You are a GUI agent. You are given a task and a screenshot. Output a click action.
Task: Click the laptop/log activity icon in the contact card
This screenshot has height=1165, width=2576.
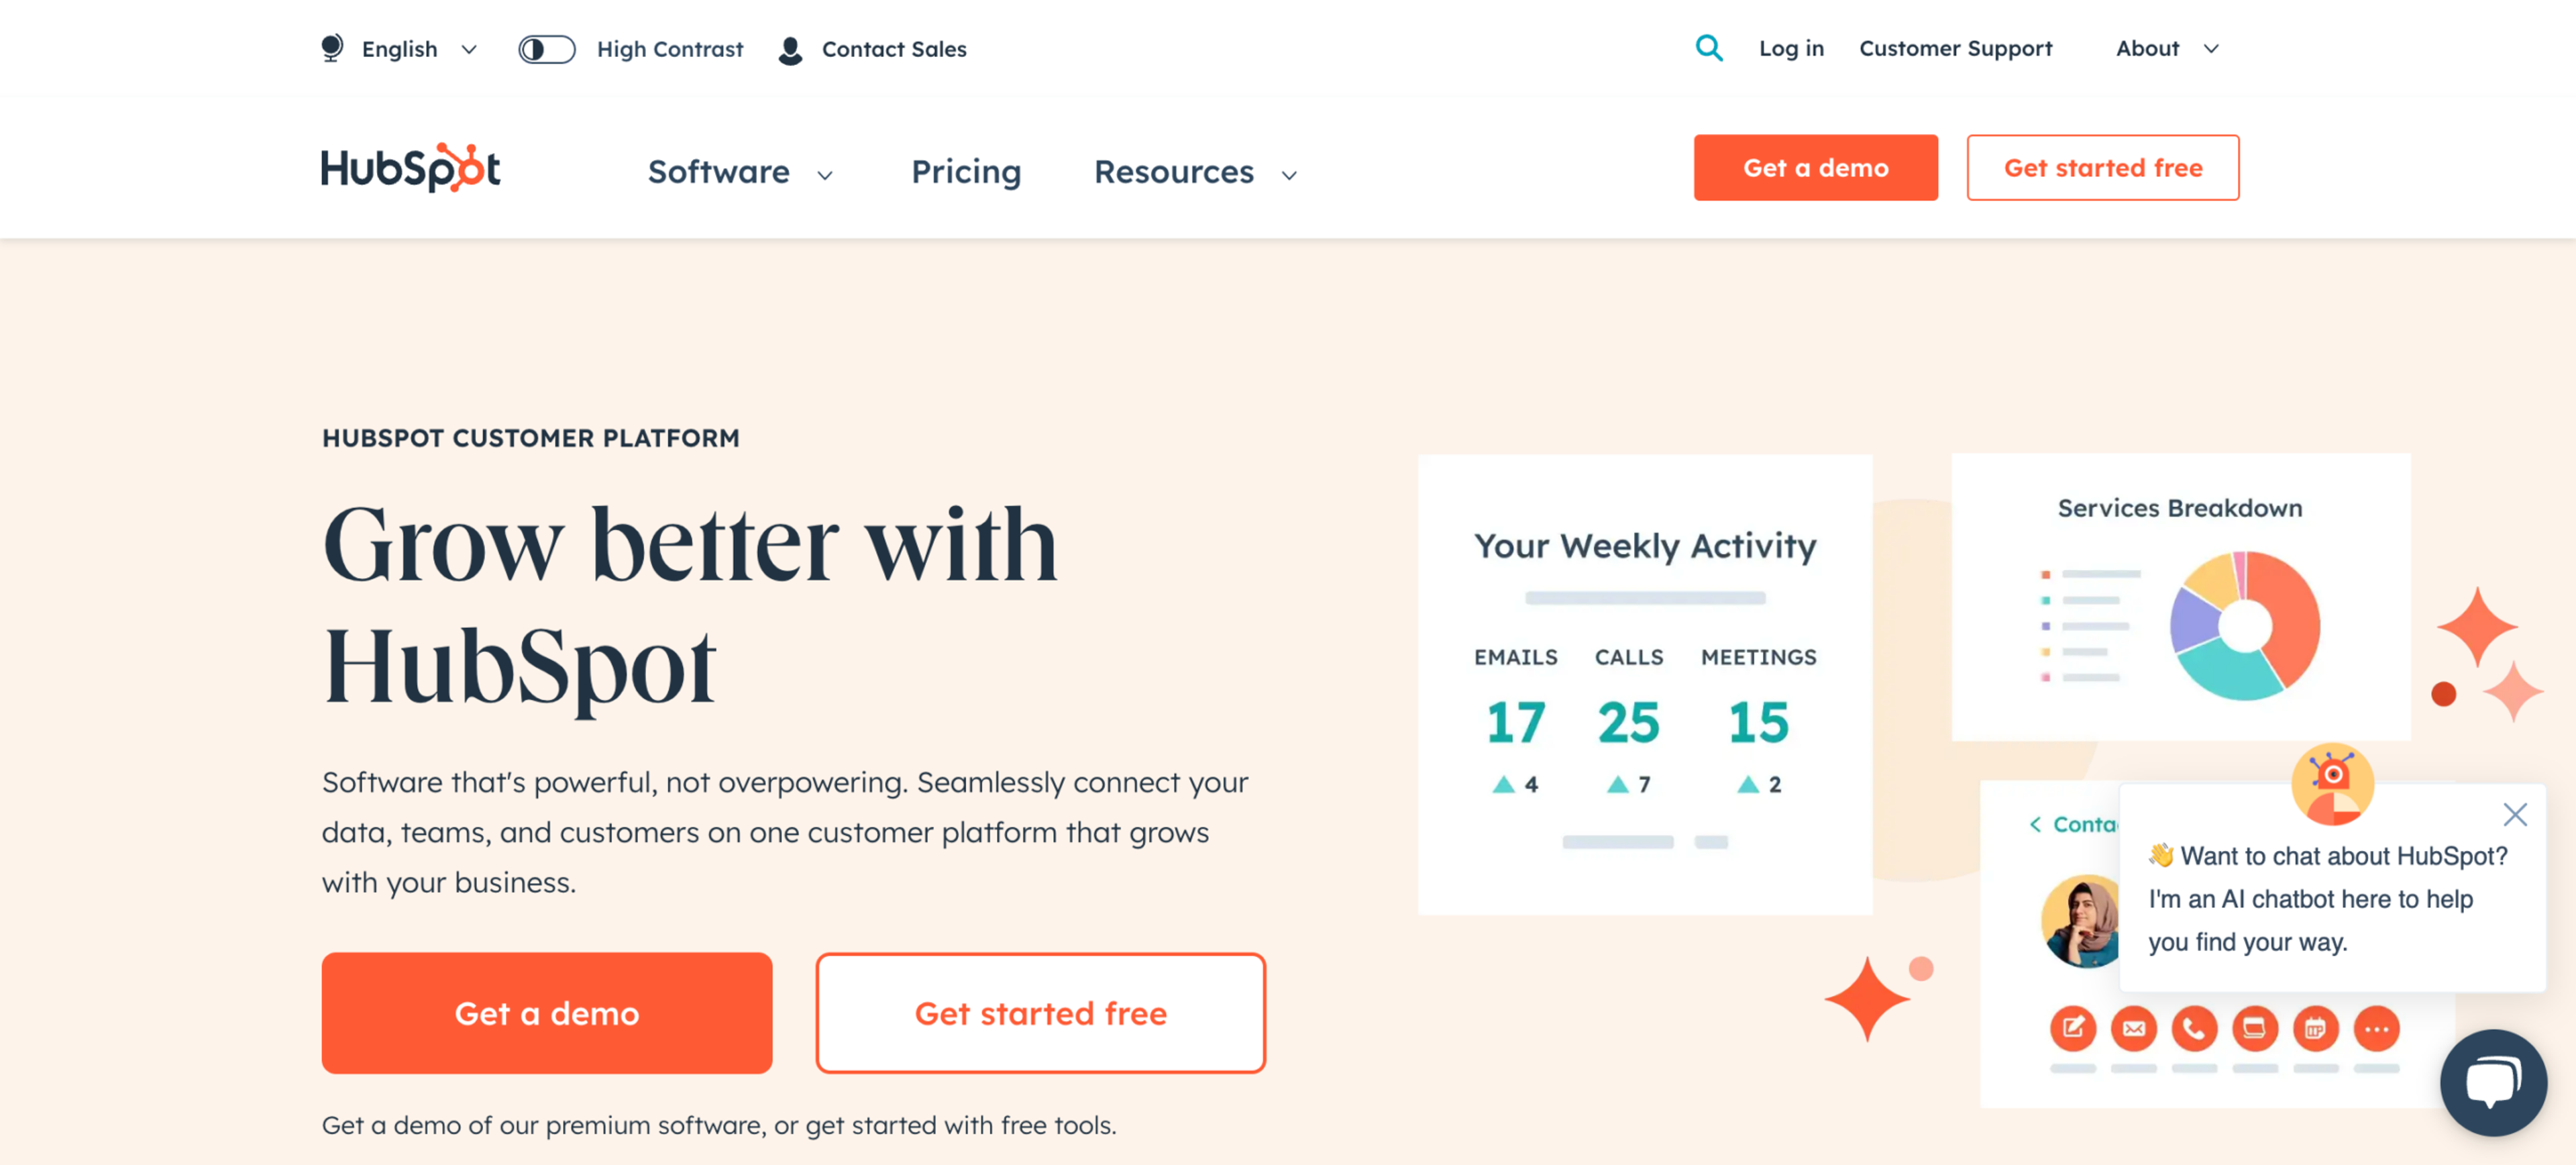point(2255,1028)
